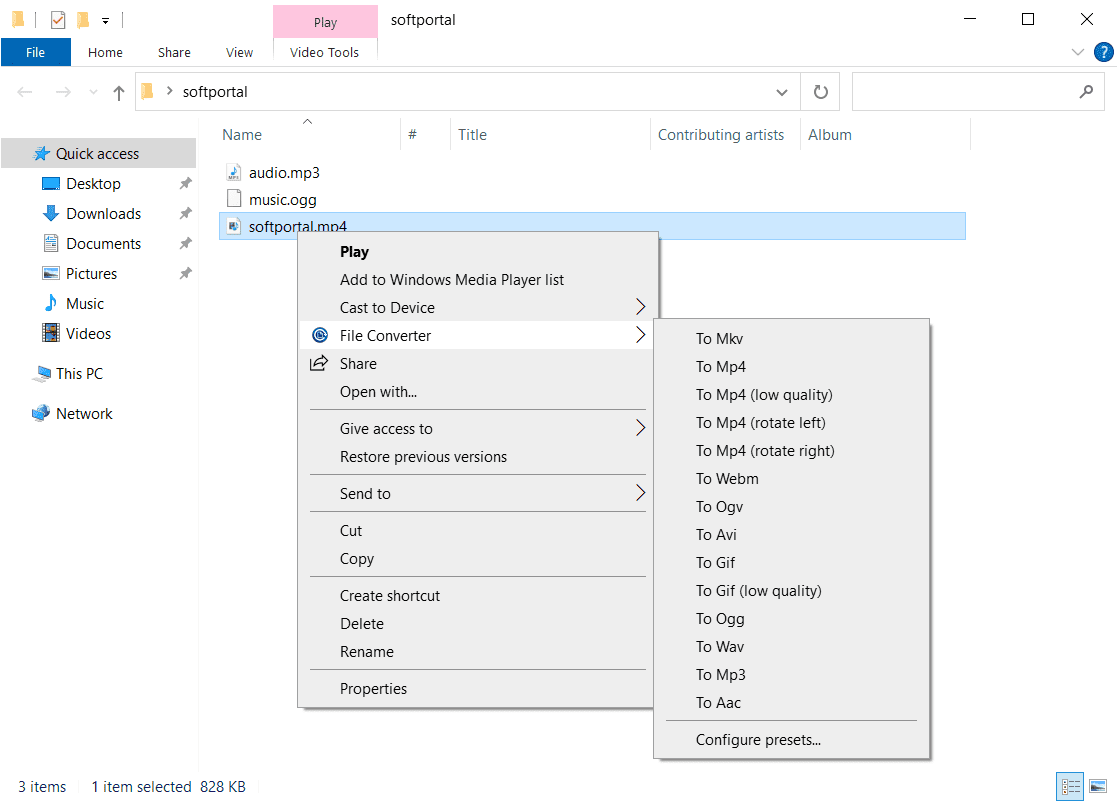The height and width of the screenshot is (802, 1118).
Task: Open the Videos folder in Quick access
Action: click(88, 334)
